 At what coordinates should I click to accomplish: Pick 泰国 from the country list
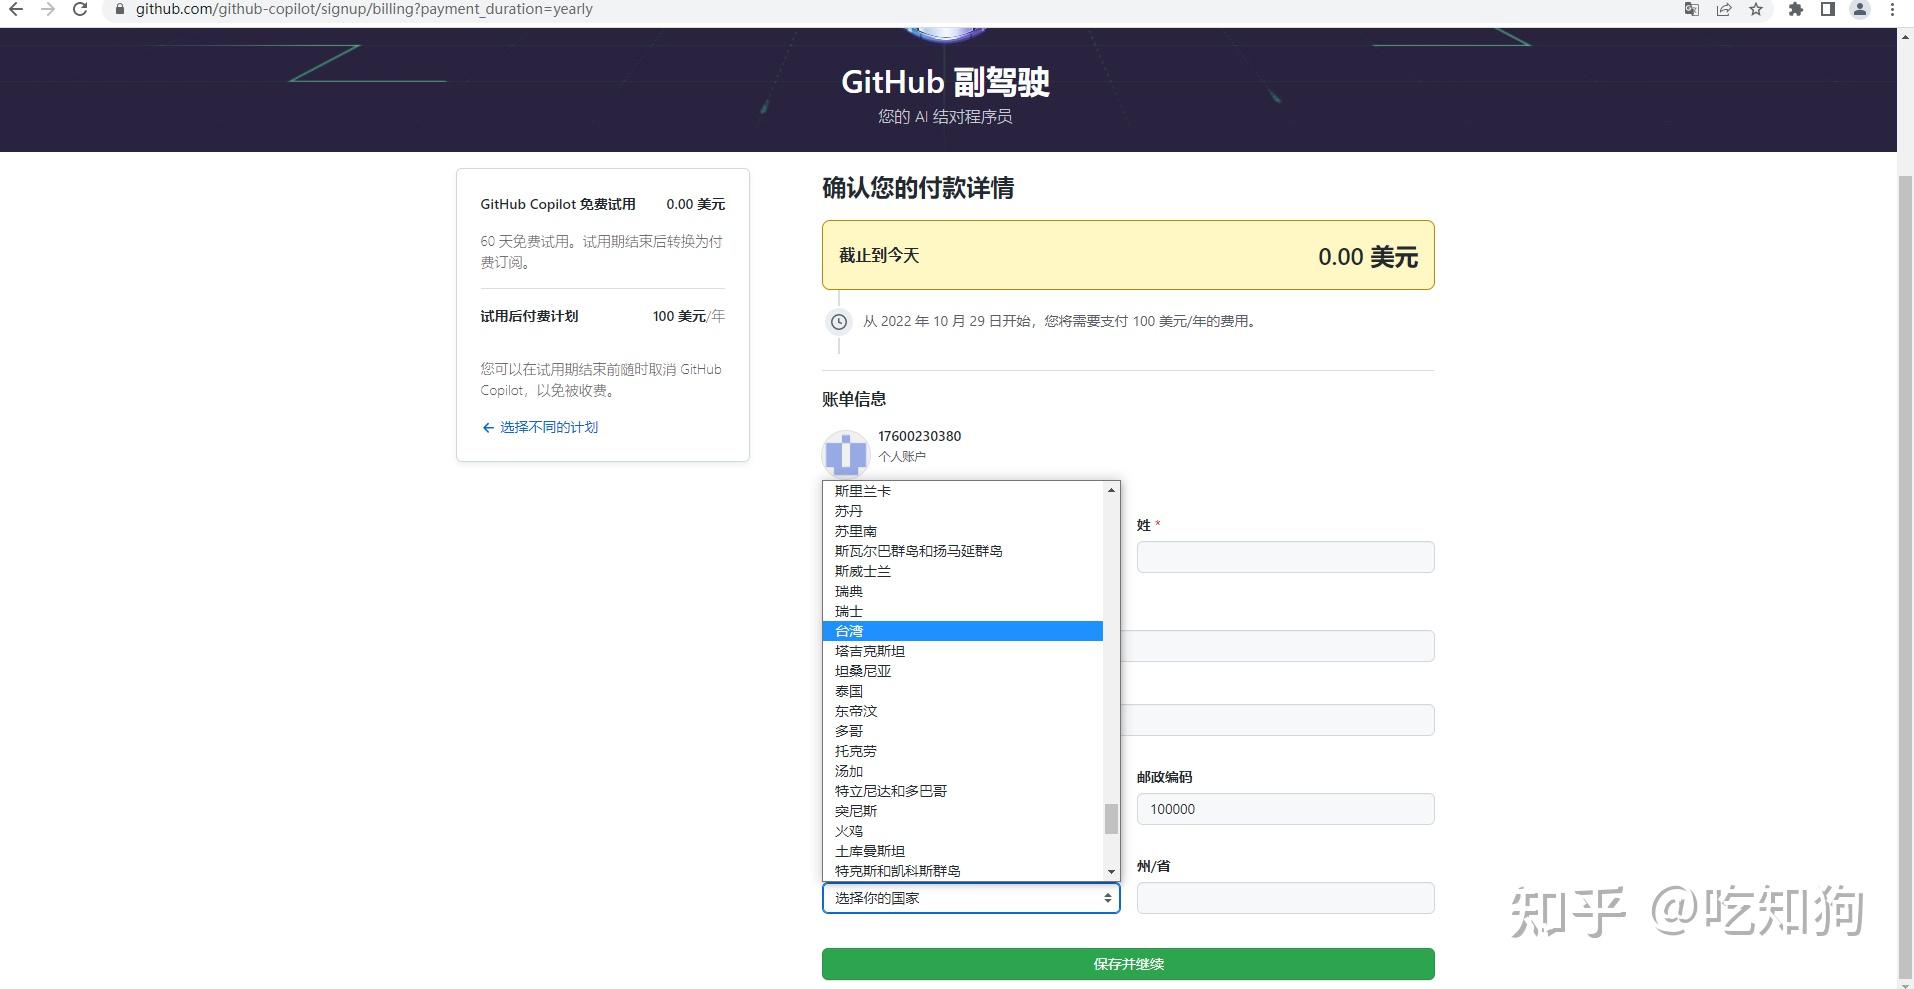tap(963, 691)
